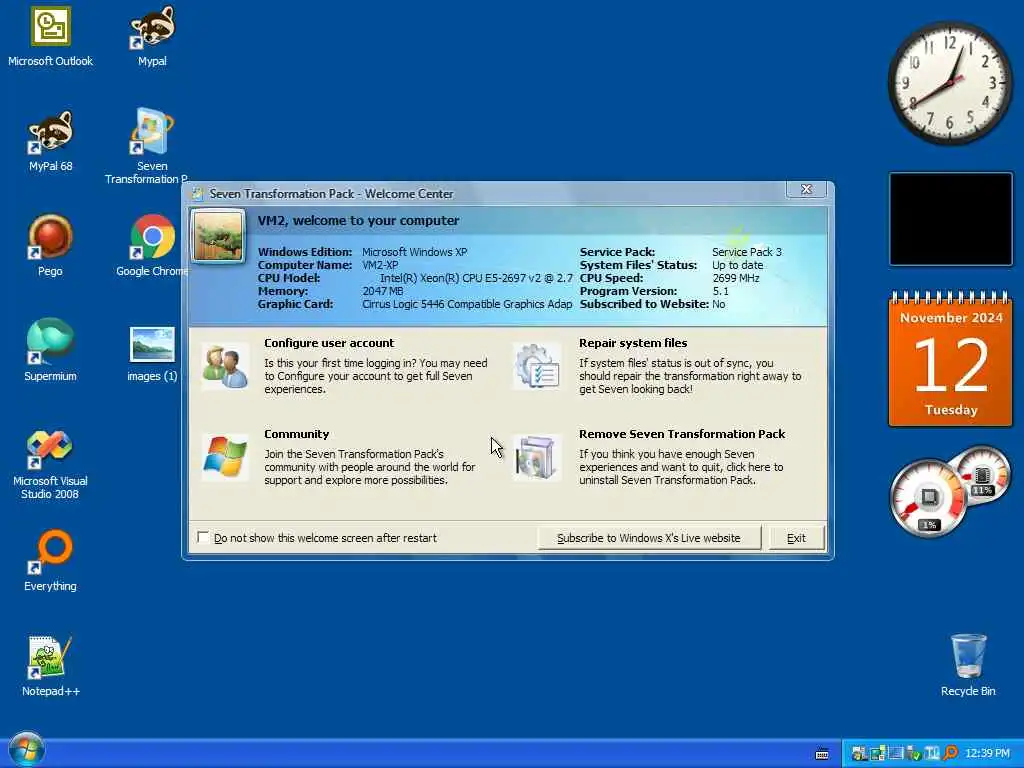Click the keyboard icon in the taskbar
The width and height of the screenshot is (1024, 768).
click(x=822, y=754)
